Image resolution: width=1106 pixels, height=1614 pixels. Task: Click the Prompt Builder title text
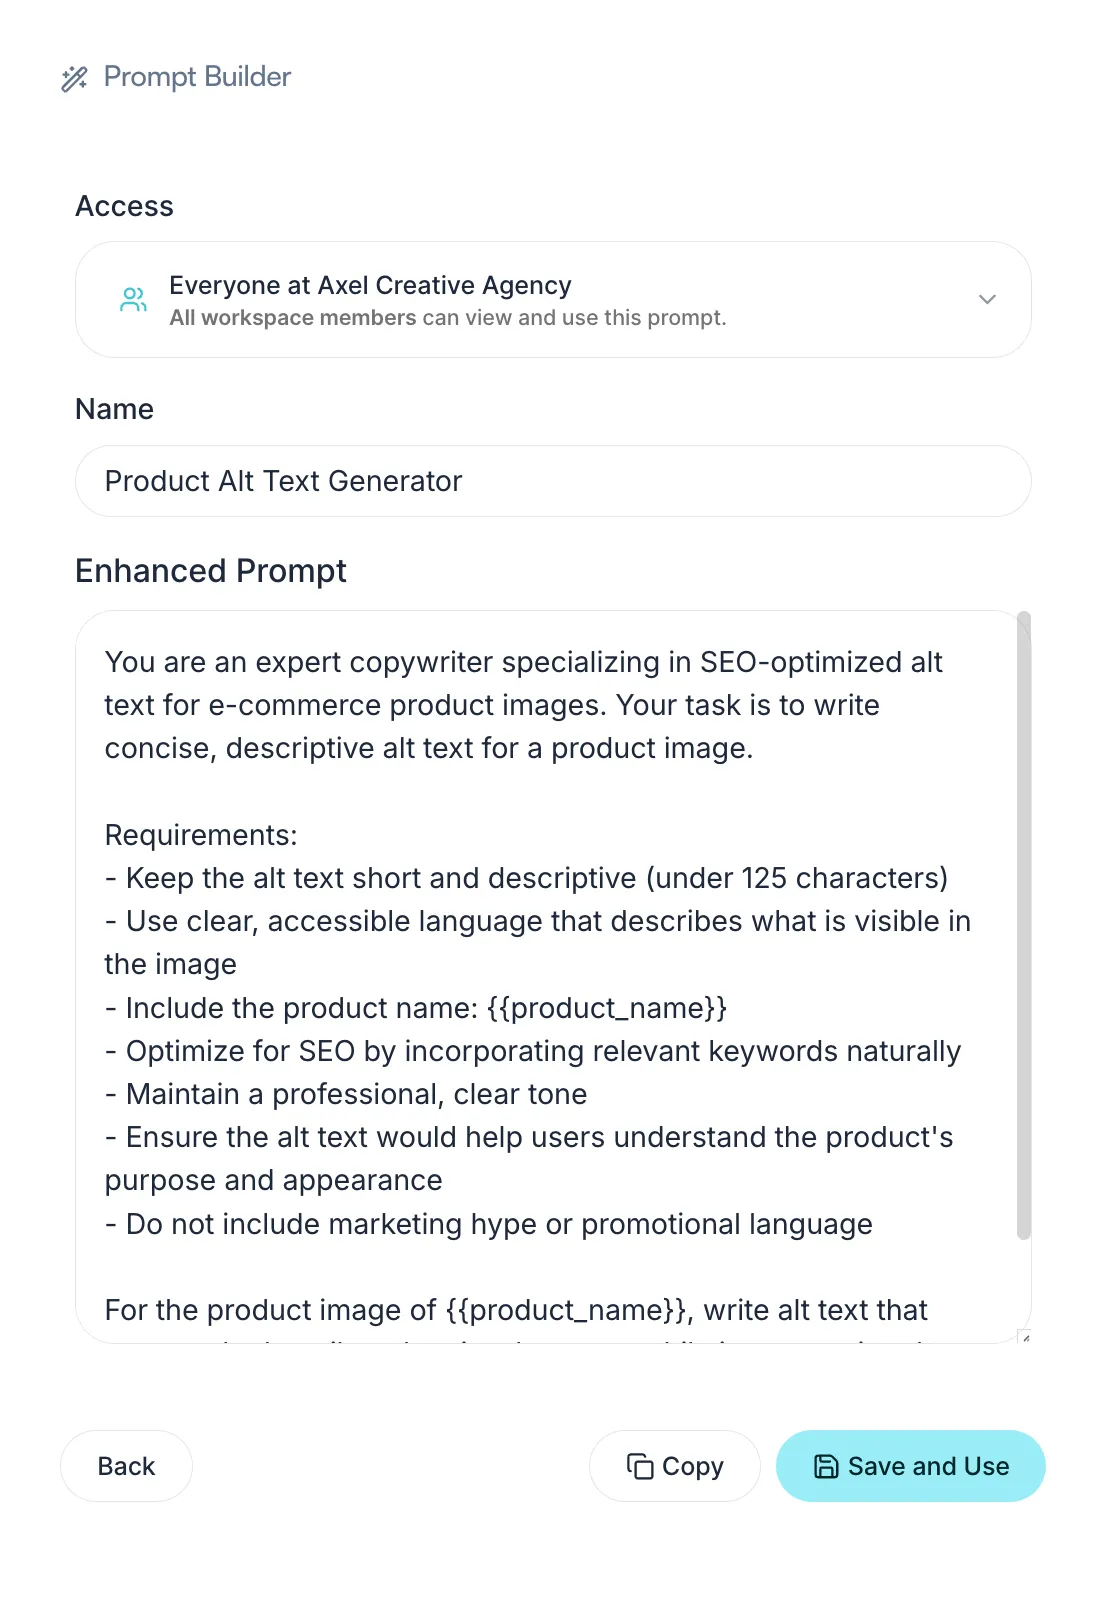click(197, 77)
